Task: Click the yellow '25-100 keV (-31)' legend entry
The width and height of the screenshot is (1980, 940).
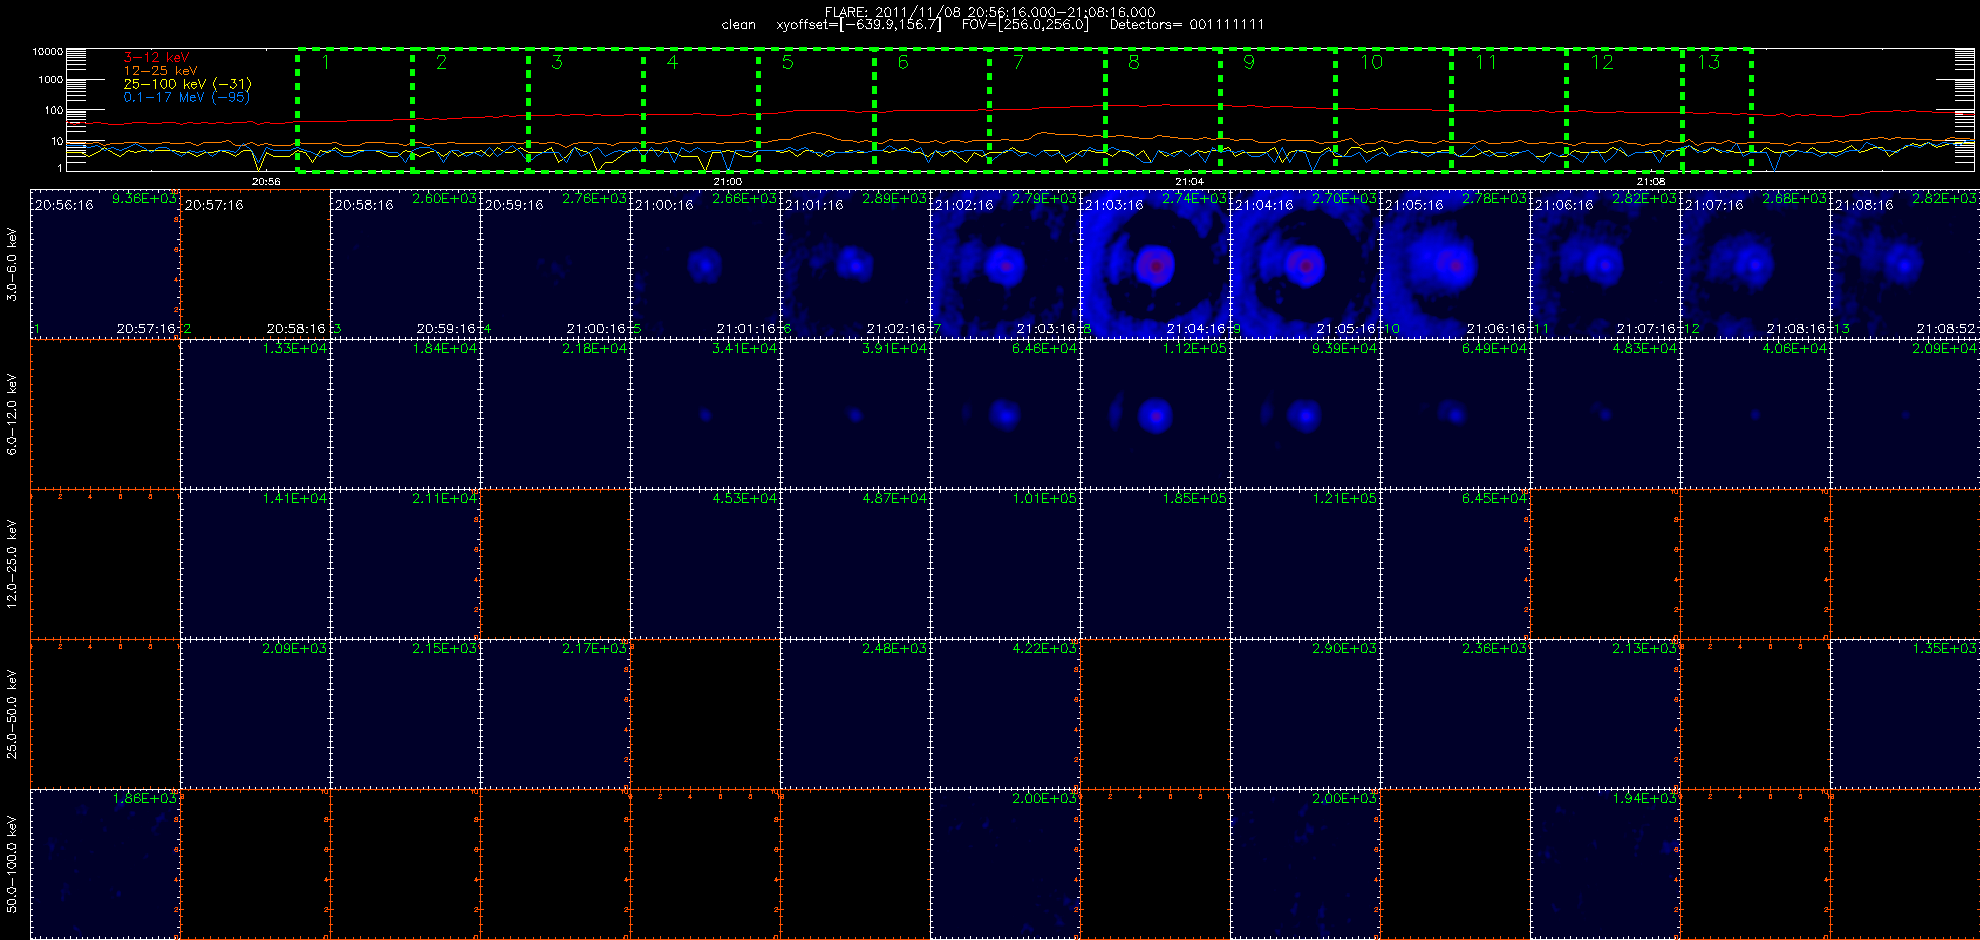Action: [187, 84]
